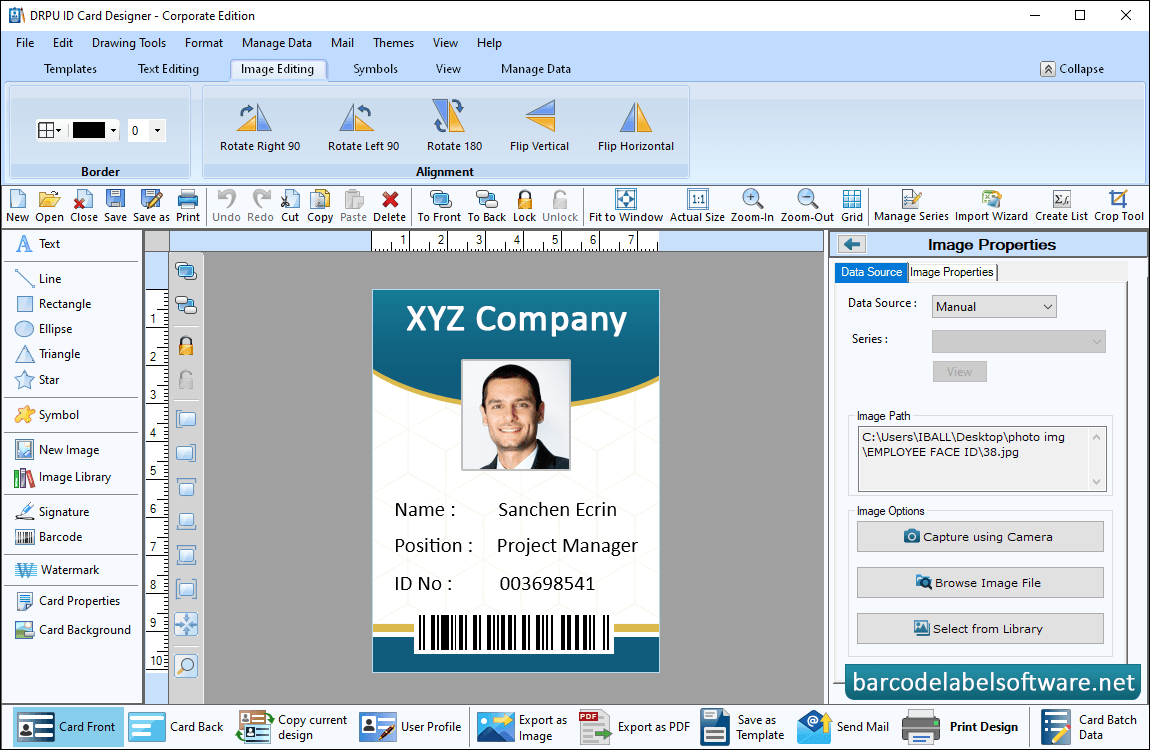Open the Drawing Tools menu
Viewport: 1150px width, 750px height.
(128, 43)
